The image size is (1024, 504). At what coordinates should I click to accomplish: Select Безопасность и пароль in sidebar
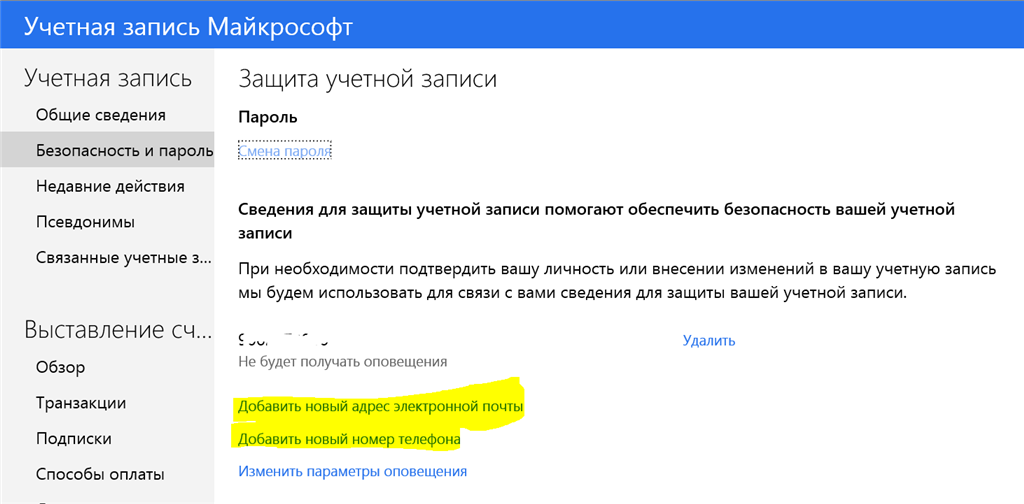[107, 151]
